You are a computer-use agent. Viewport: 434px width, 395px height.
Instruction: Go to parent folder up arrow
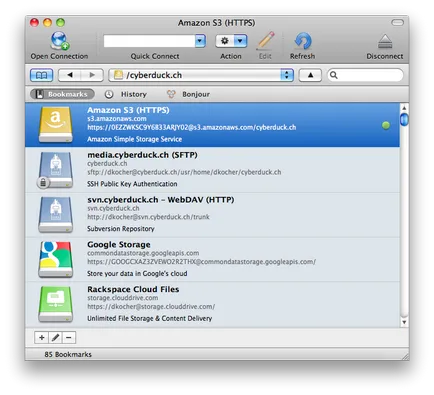point(310,75)
